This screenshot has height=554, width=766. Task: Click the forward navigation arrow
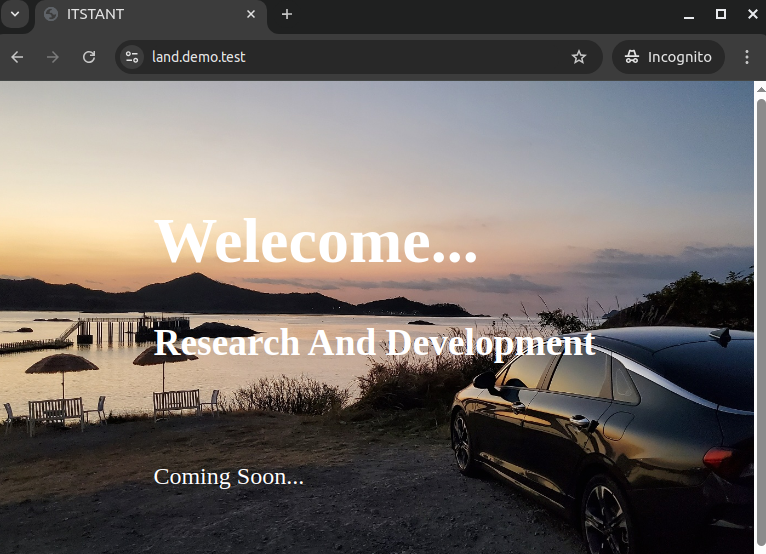[53, 57]
